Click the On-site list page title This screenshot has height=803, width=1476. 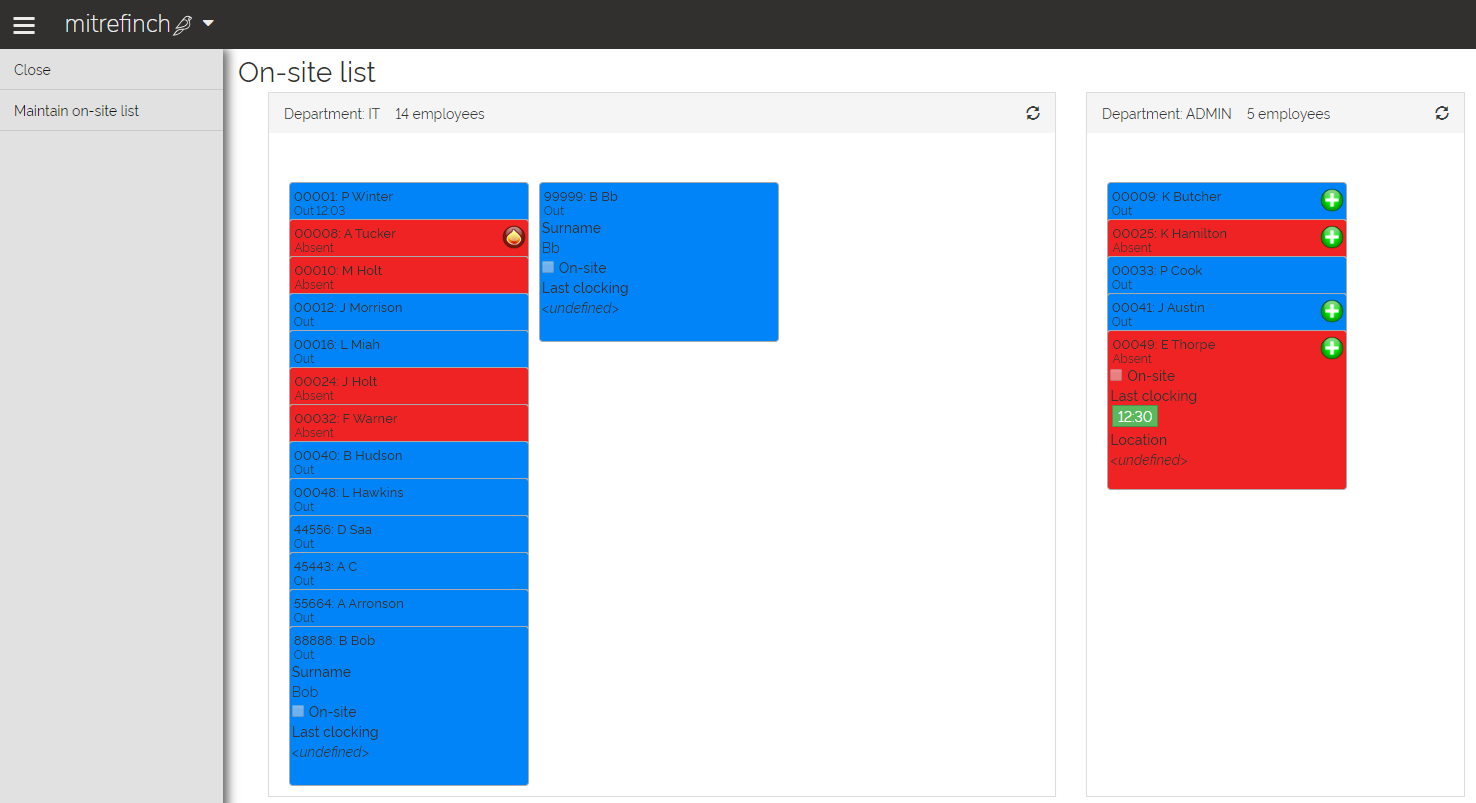(307, 72)
